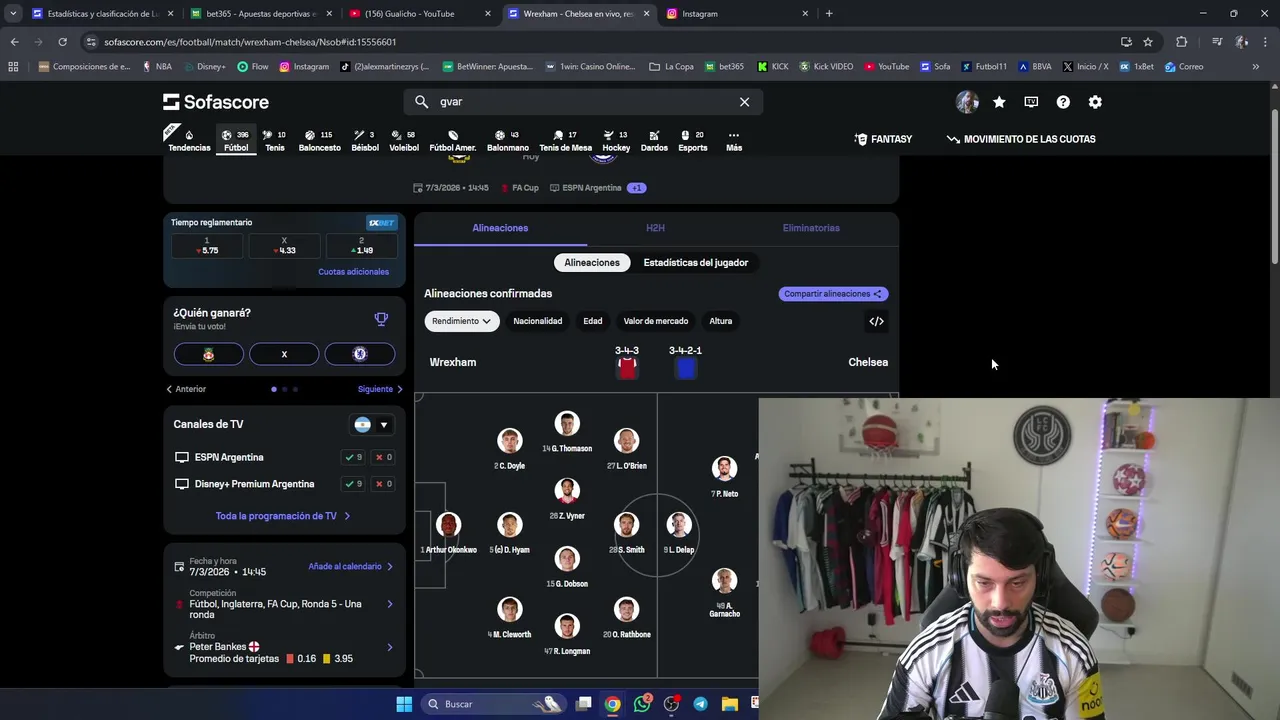Select the Béisbol sport icon
Screen dimensions: 1280x720
[365, 140]
